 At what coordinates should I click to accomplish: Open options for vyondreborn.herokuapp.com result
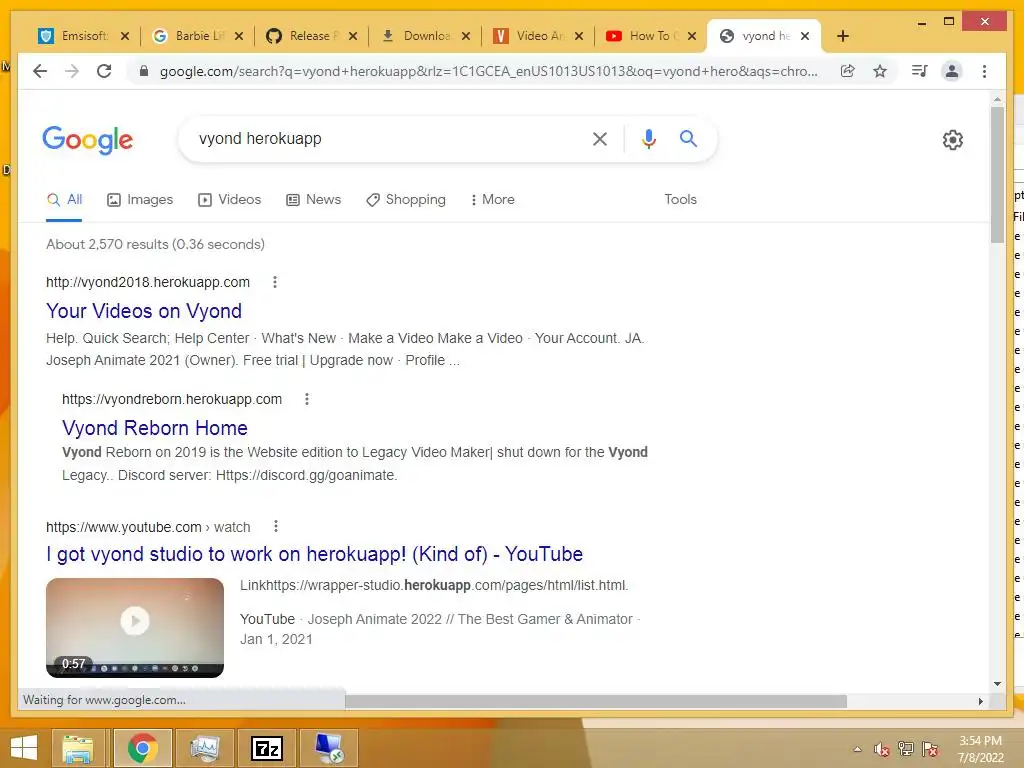307,399
